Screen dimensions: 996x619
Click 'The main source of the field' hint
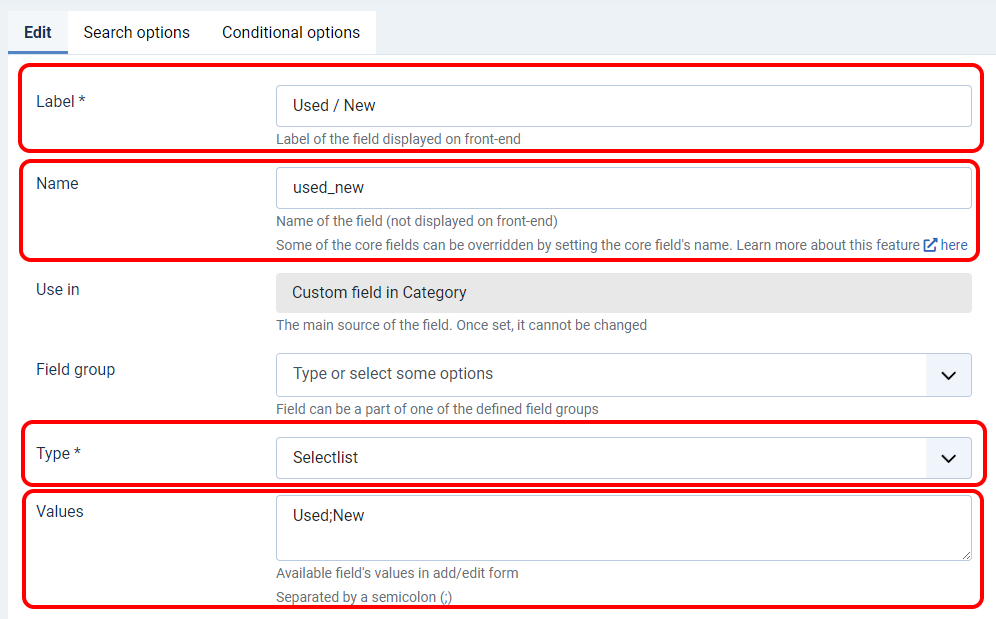click(461, 325)
